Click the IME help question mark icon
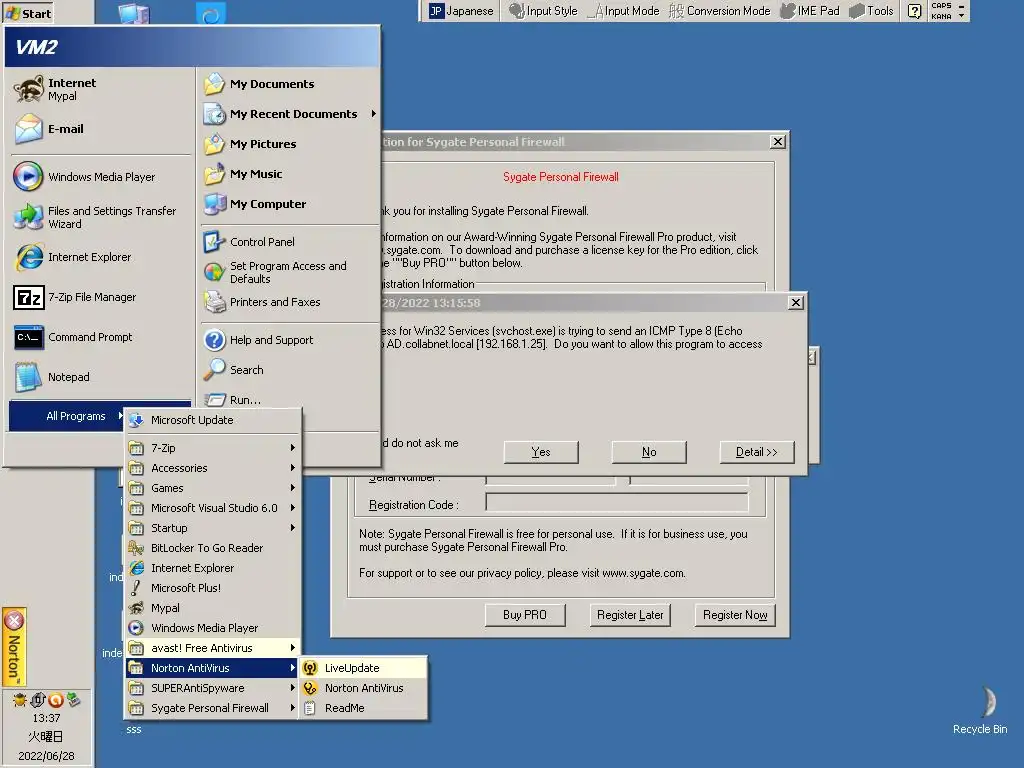The height and width of the screenshot is (768, 1024). click(x=914, y=11)
